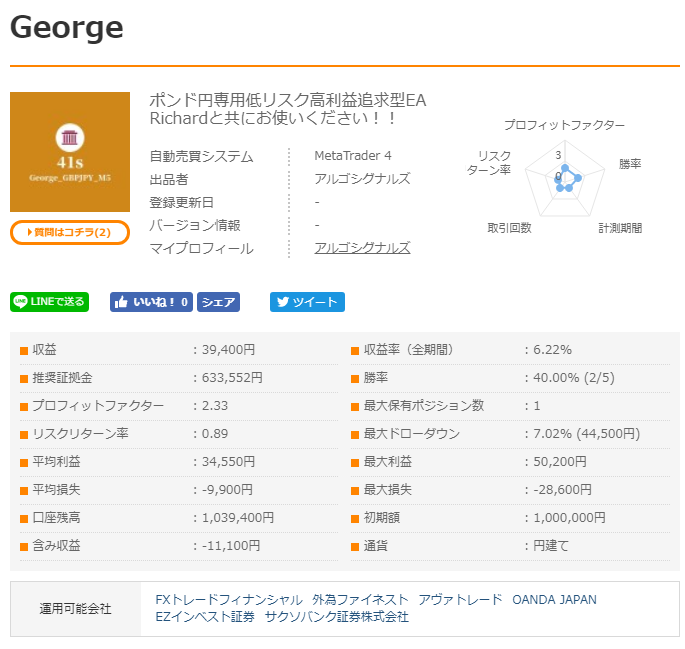Click the George page heading

click(x=67, y=27)
